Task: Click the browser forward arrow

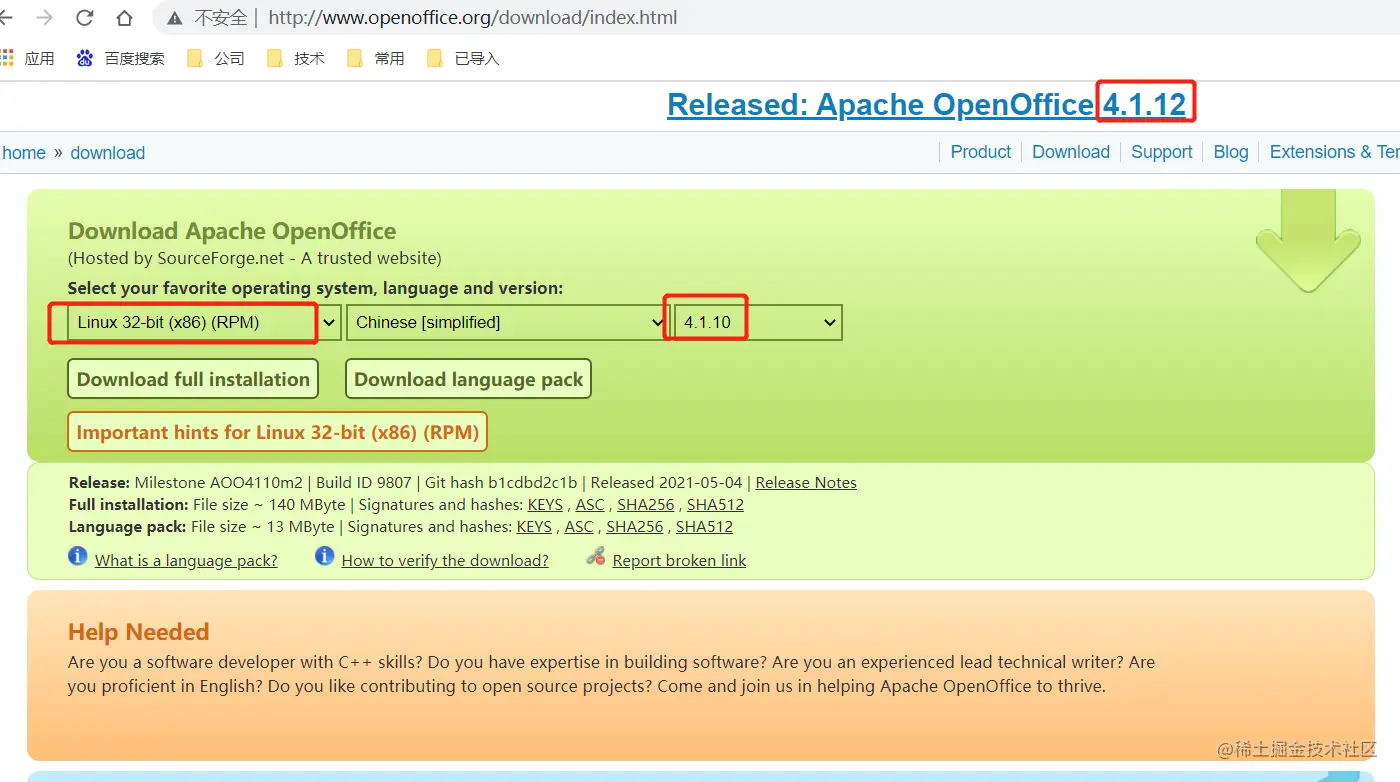Action: tap(44, 18)
